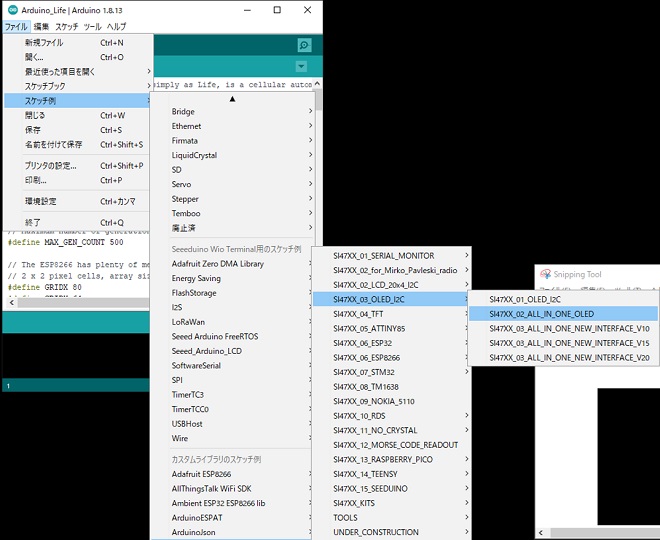Click editor horizontal scrollbar left arrow
Viewport: 660px width, 540px height.
point(11,303)
